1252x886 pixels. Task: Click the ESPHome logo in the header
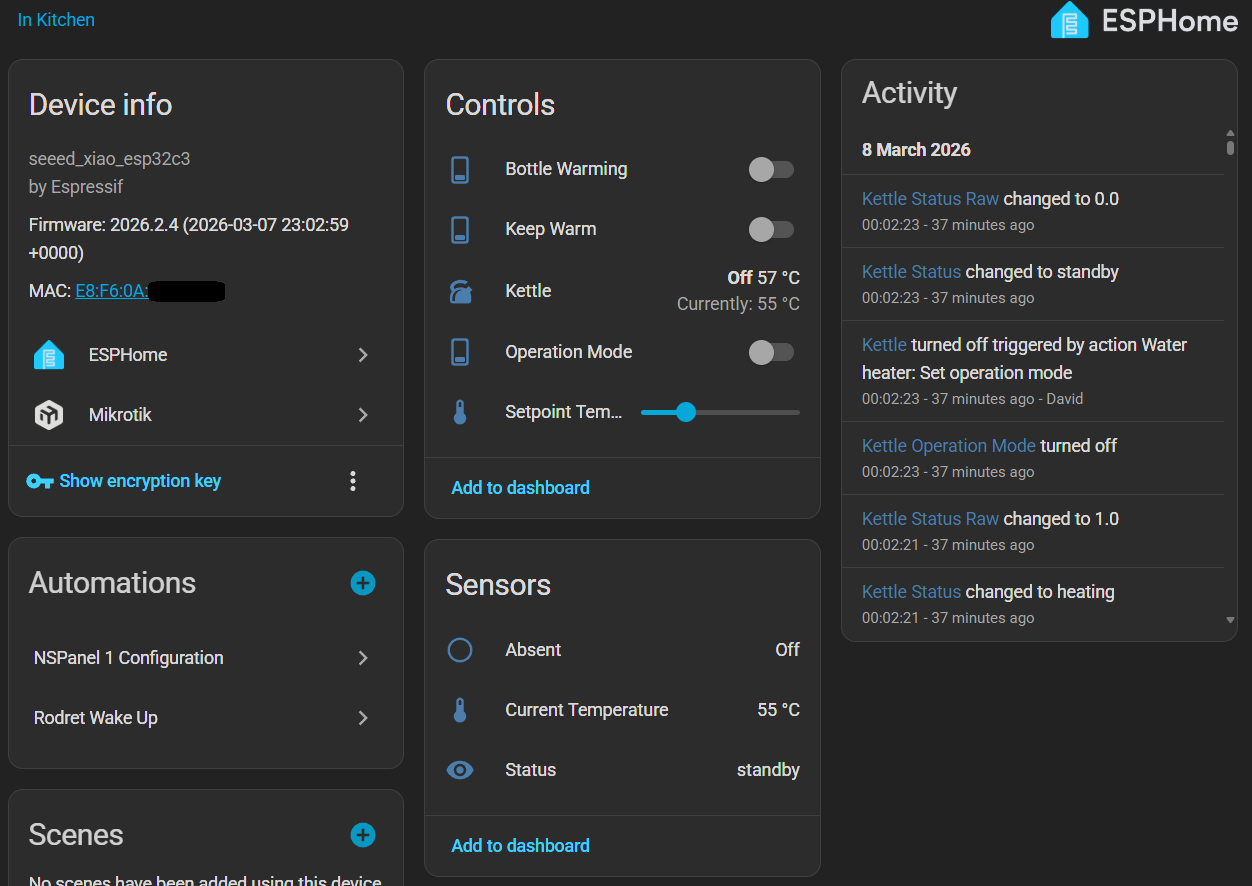[1069, 21]
